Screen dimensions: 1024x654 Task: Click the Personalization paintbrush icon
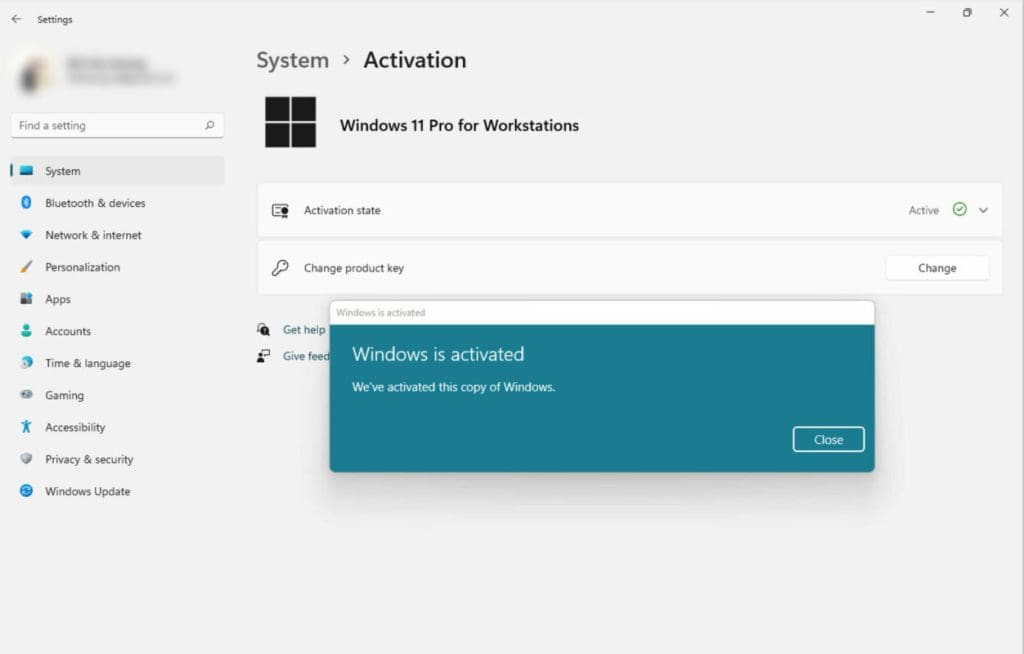[x=26, y=267]
